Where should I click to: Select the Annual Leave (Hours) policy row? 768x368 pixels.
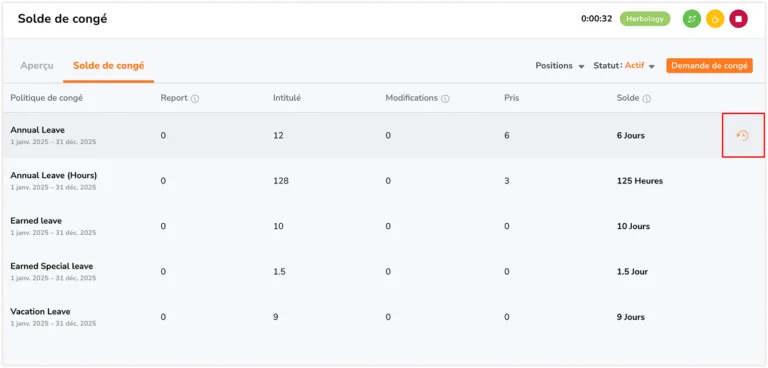pyautogui.click(x=384, y=181)
